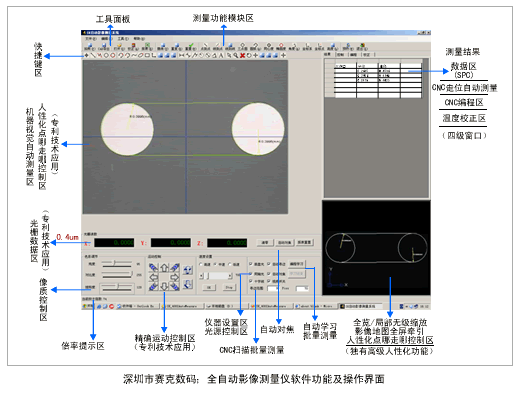
Task: Open the 文件 (File) menu
Action: [90, 39]
